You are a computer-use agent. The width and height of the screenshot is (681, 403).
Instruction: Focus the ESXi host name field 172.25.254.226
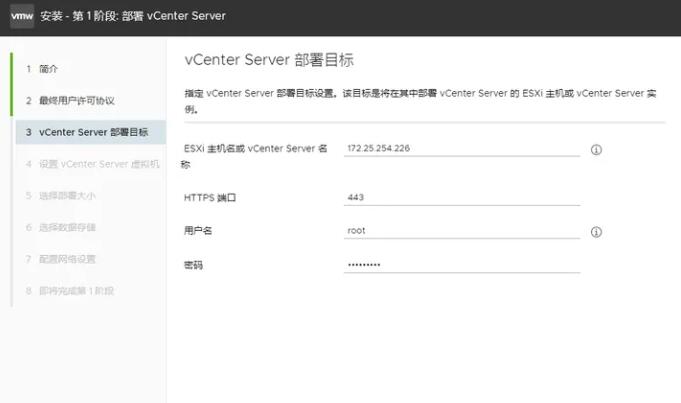462,149
